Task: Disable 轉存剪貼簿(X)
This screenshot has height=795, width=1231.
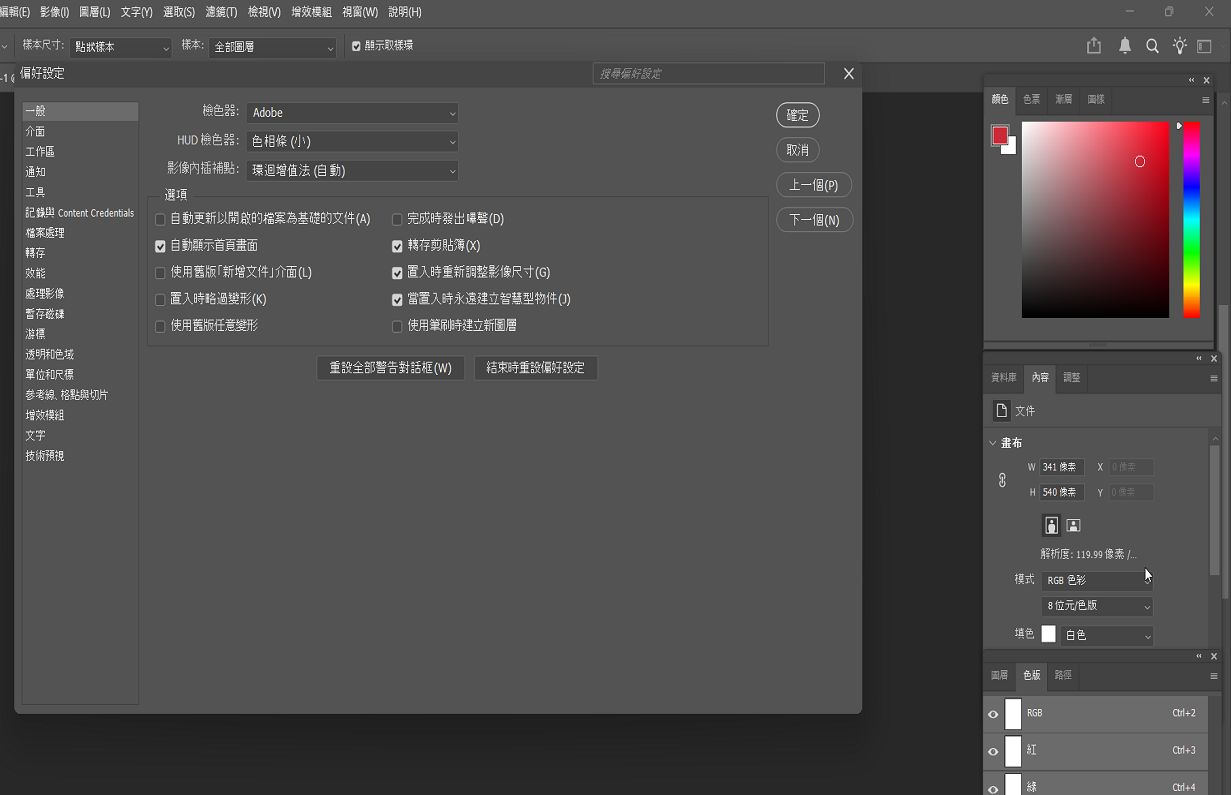Action: point(396,245)
